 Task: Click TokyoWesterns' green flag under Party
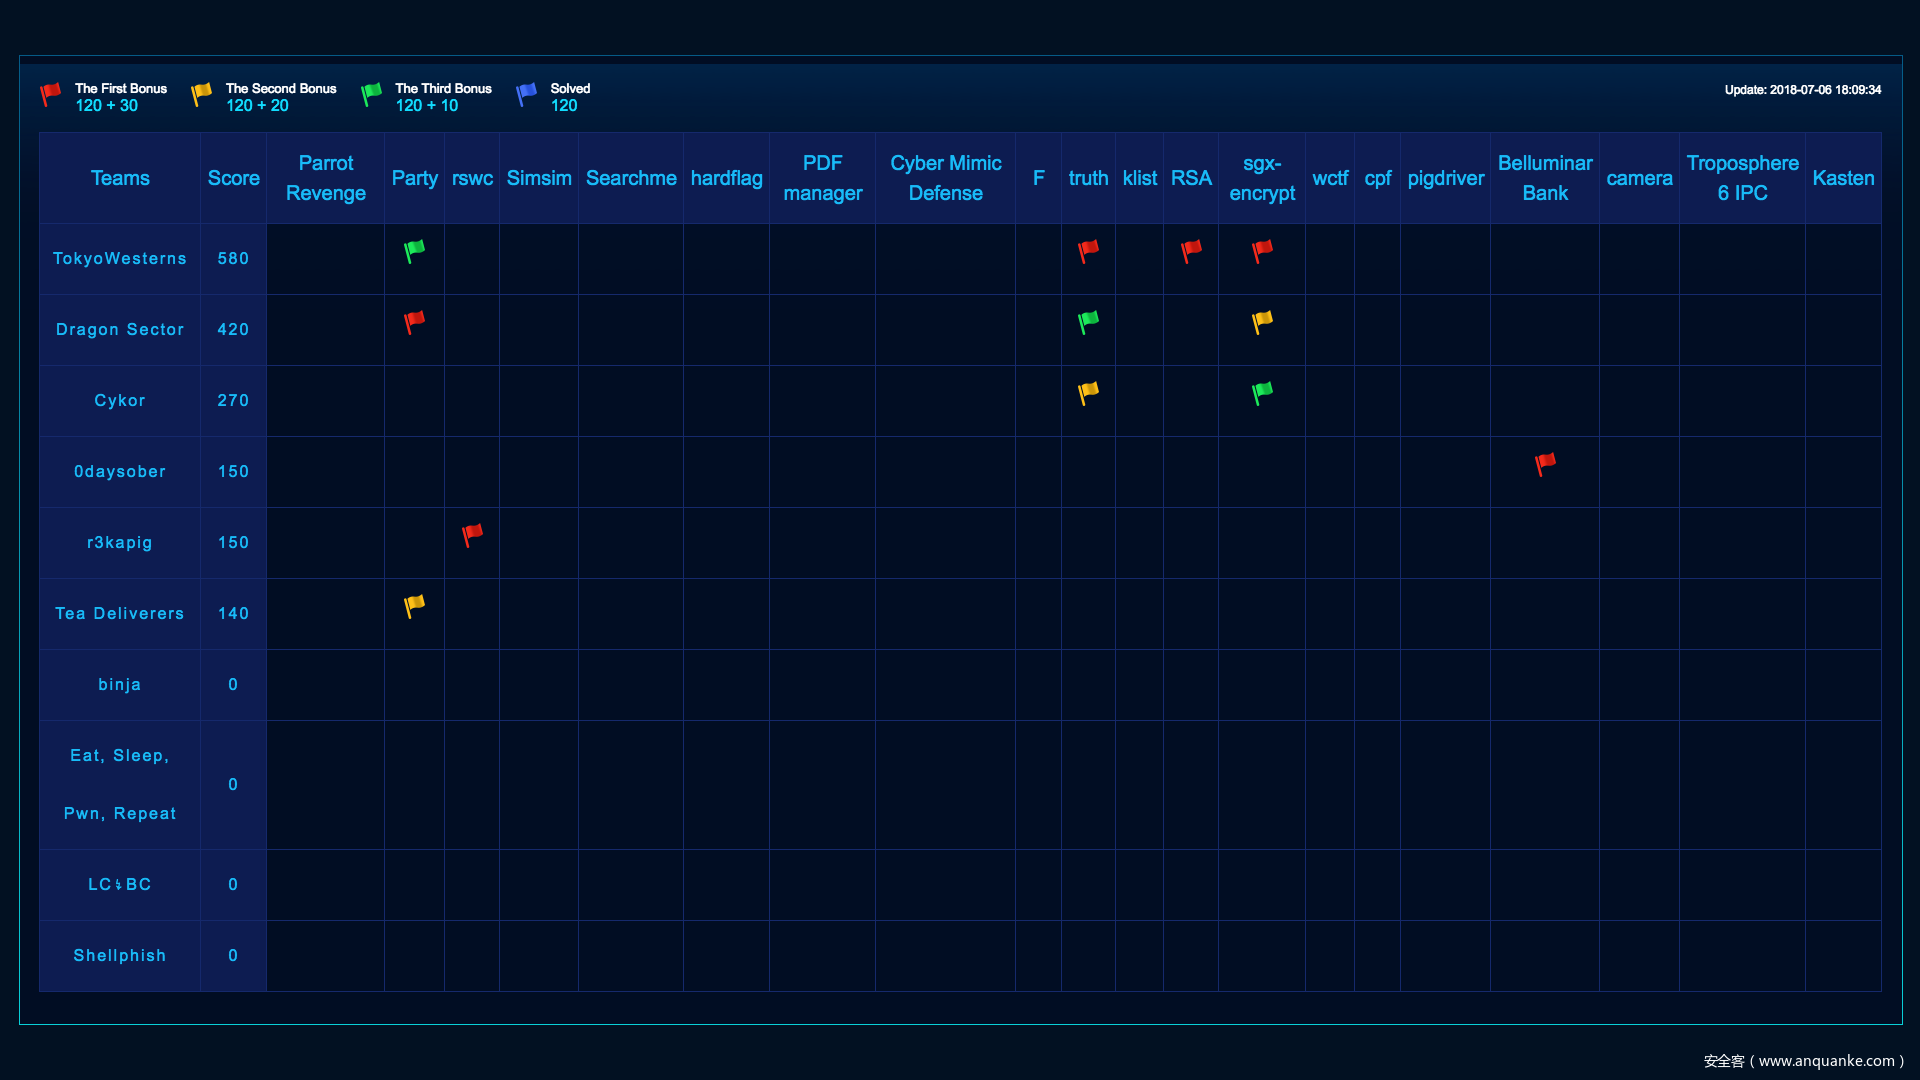pyautogui.click(x=414, y=251)
